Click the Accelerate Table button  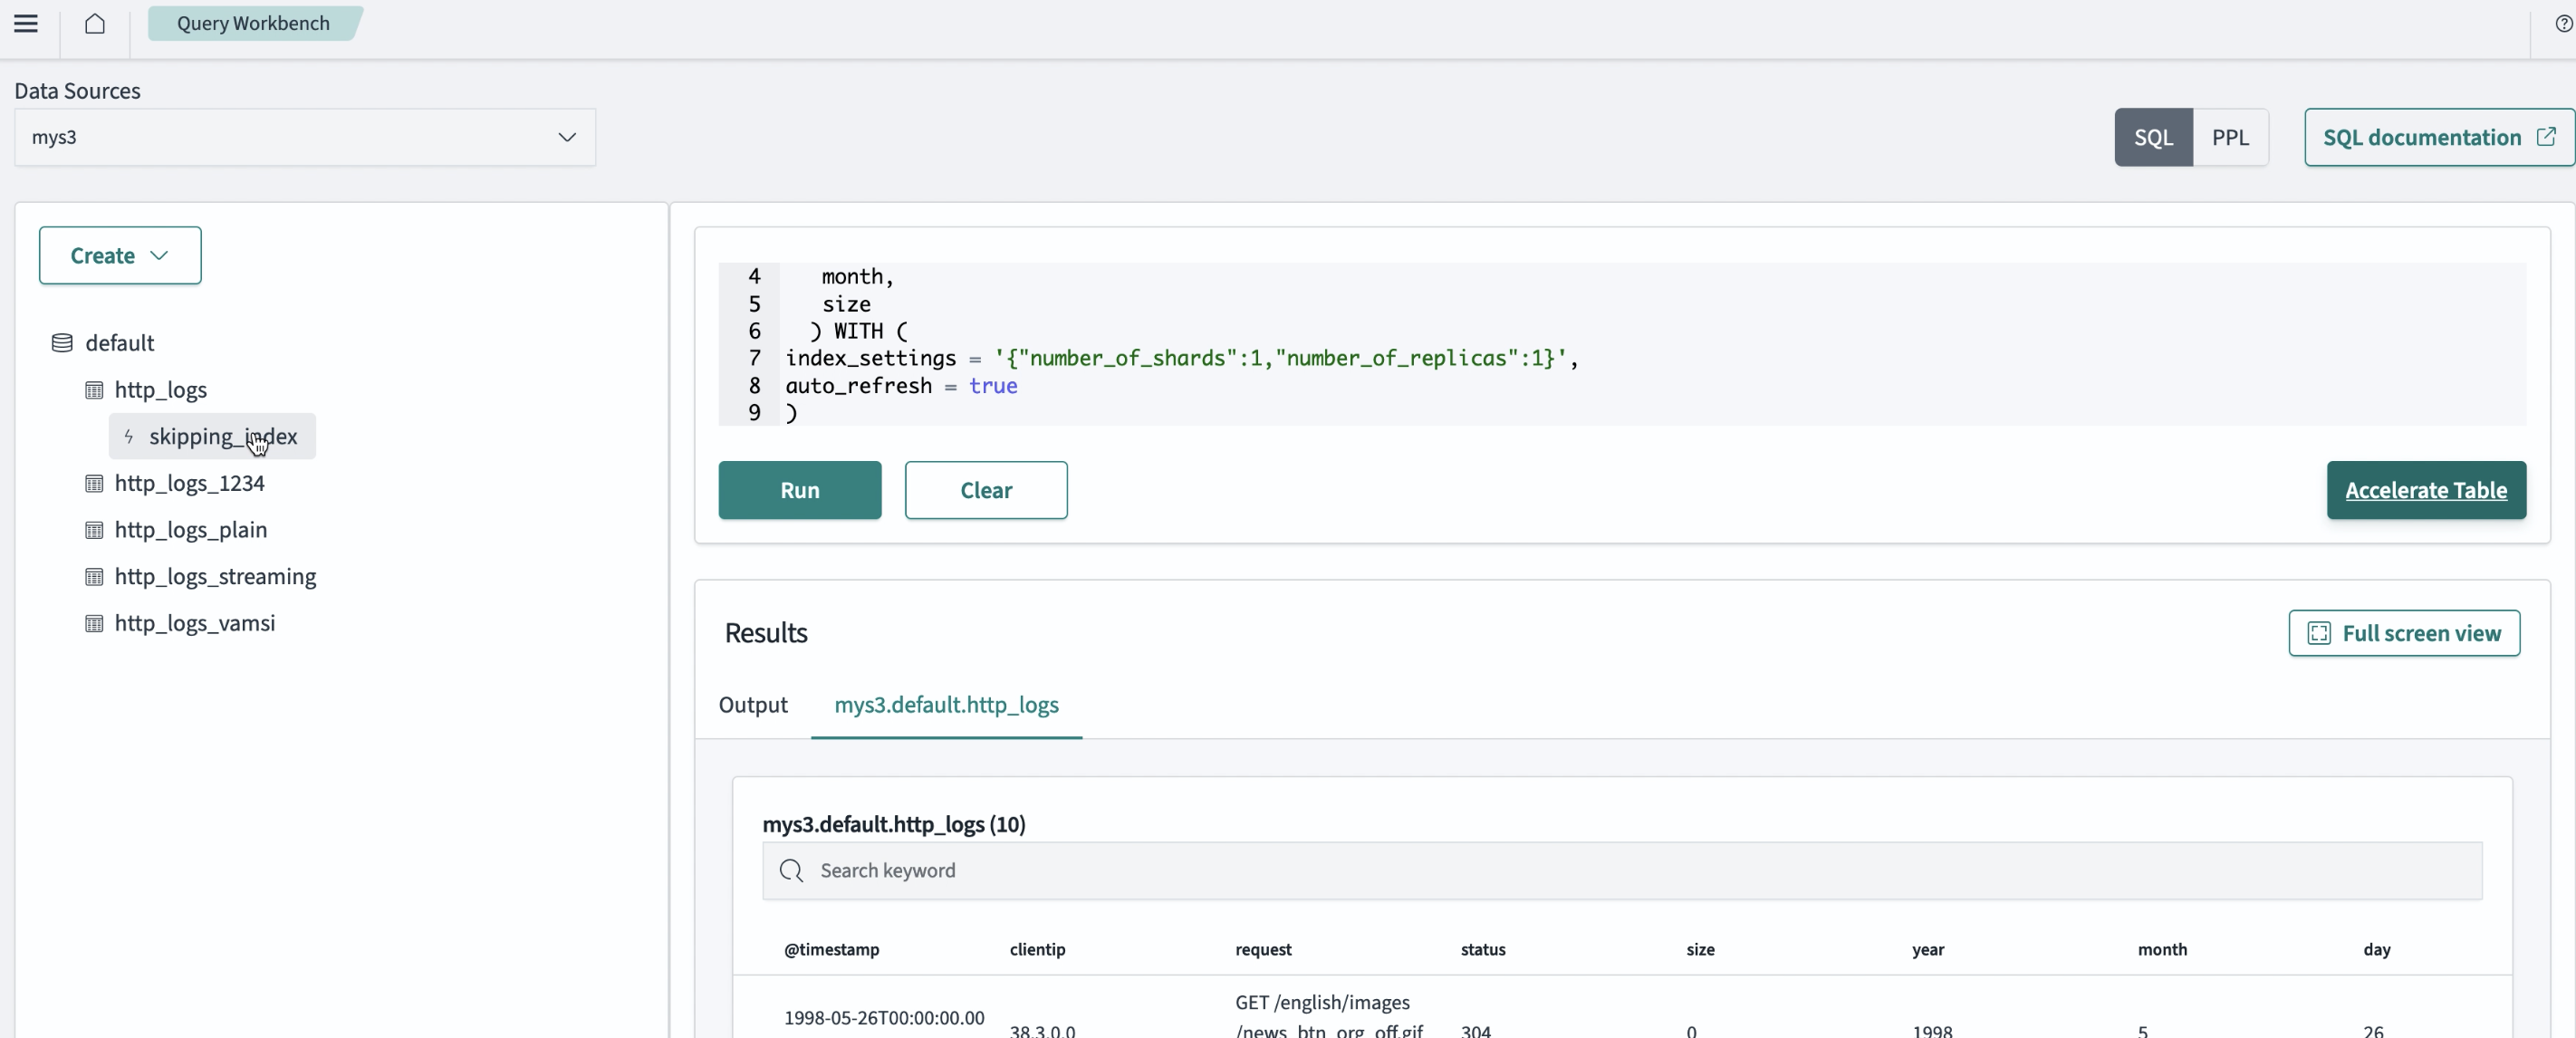(2426, 490)
